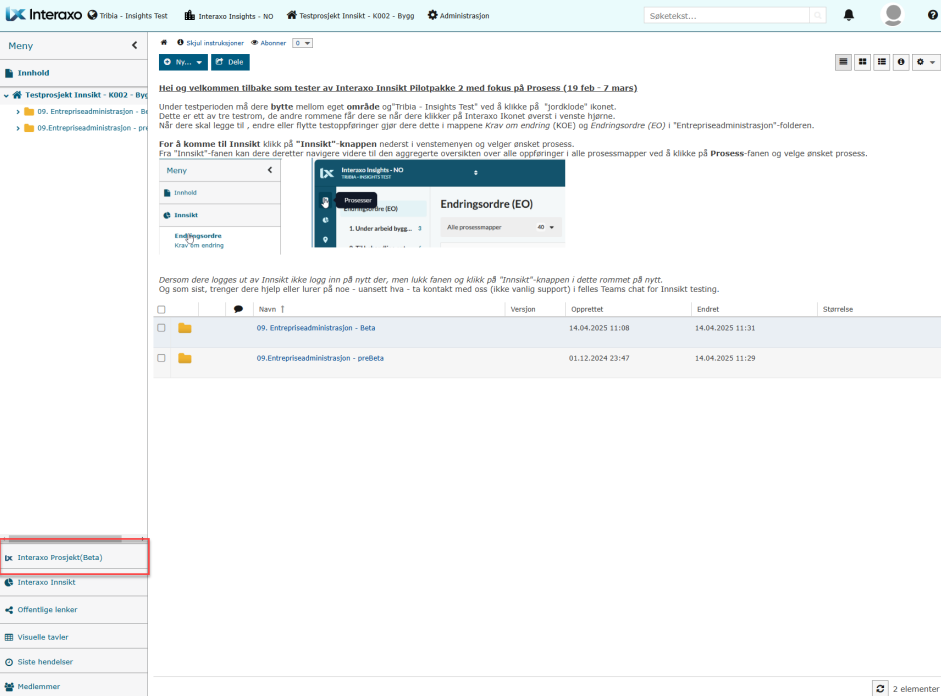
Task: Click the comment bubble column header
Action: pyautogui.click(x=238, y=309)
